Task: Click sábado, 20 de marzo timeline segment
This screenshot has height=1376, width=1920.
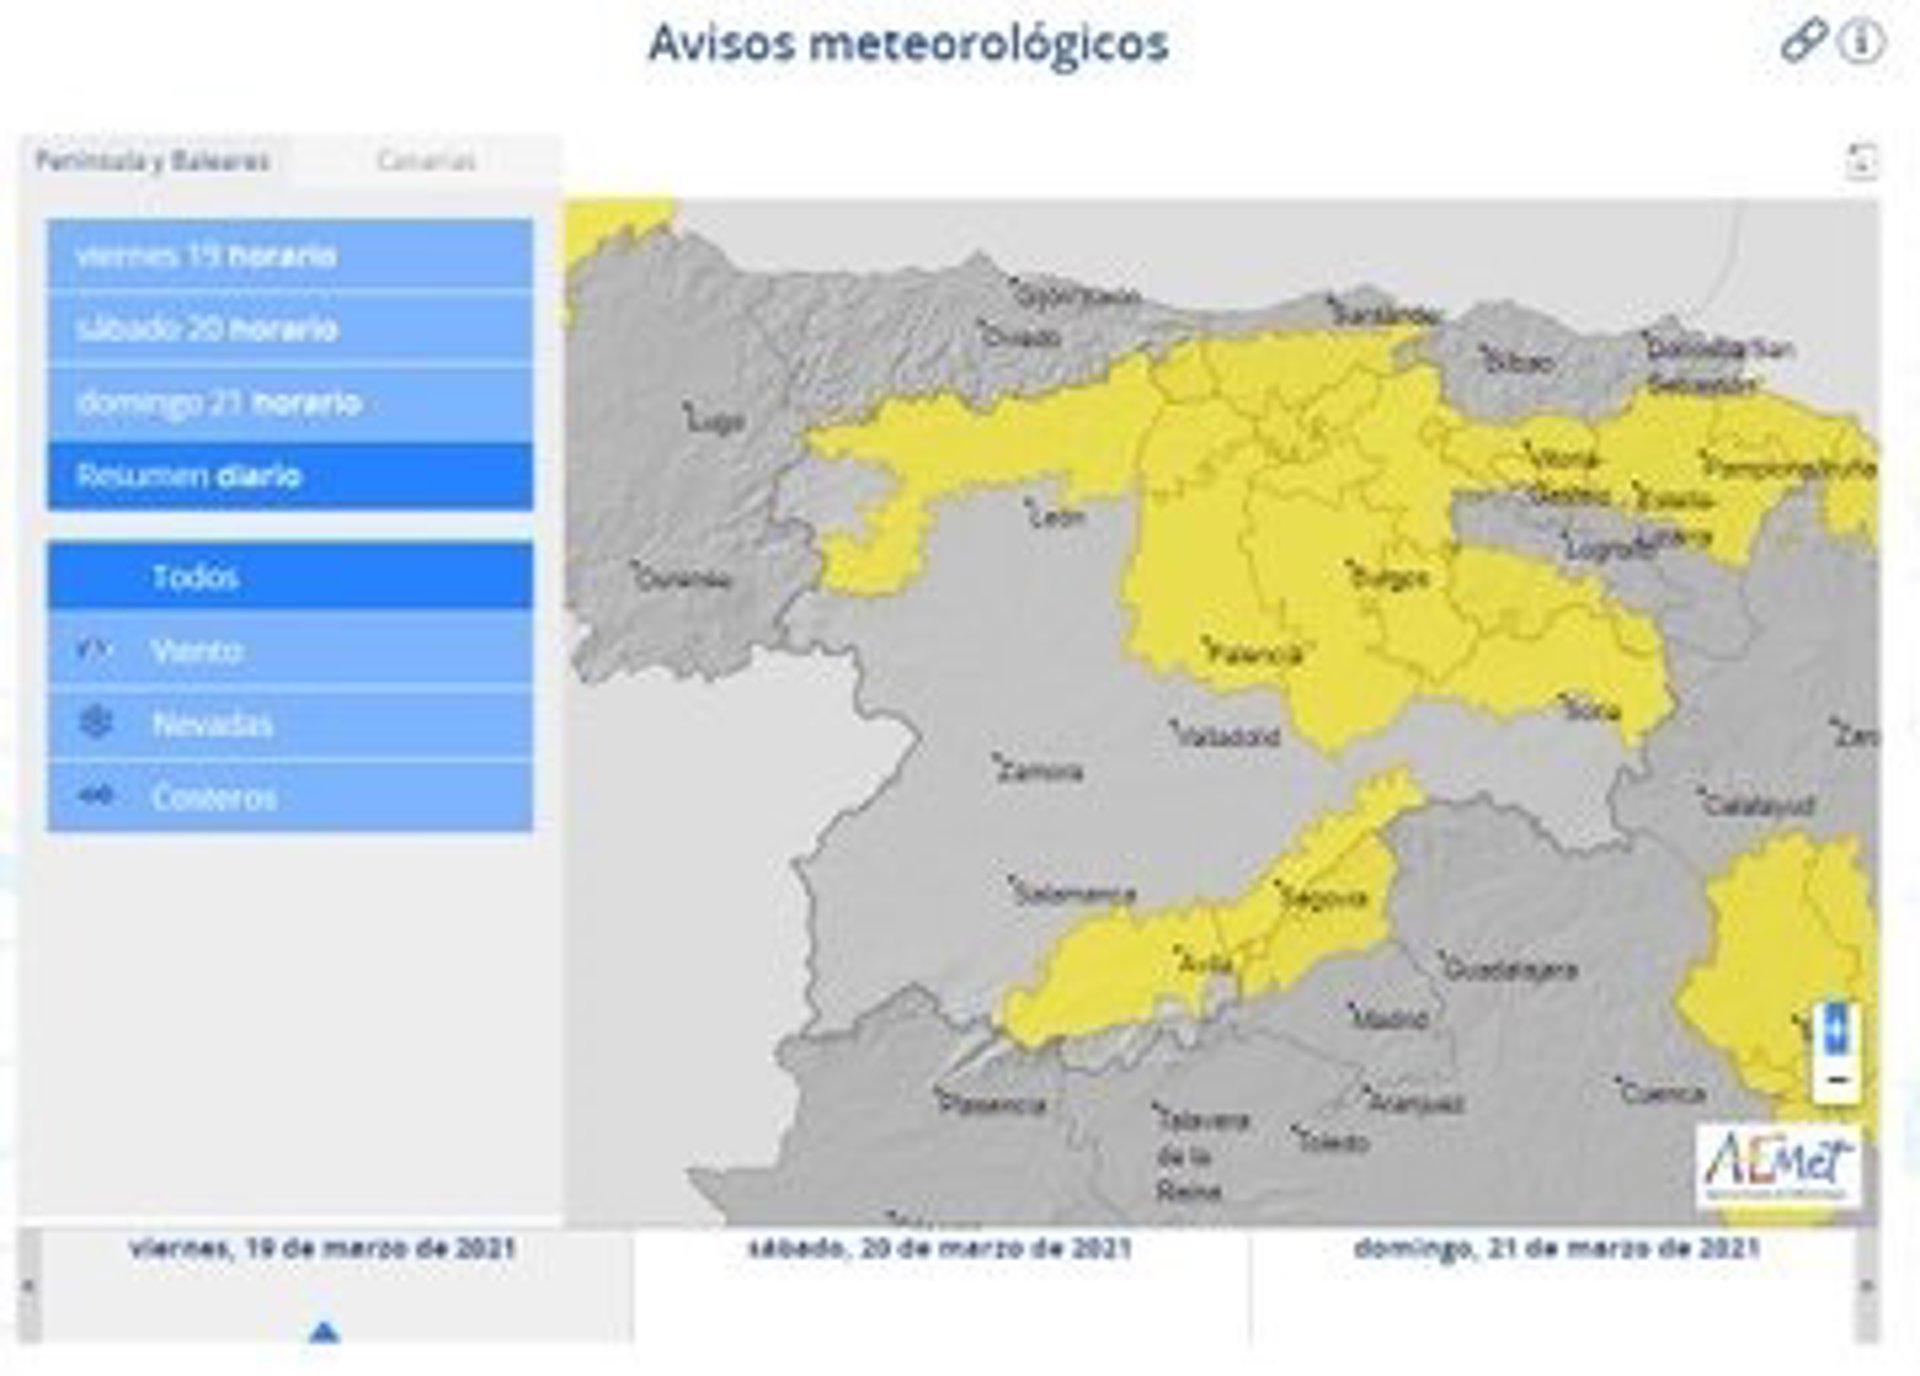Action: click(x=940, y=1285)
